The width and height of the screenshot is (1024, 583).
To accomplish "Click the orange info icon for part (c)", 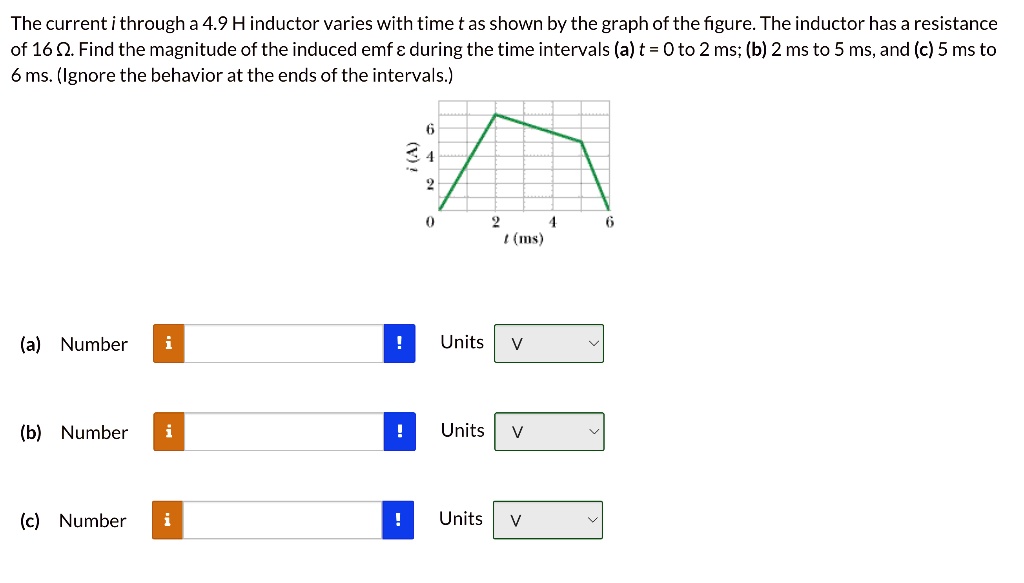I will pyautogui.click(x=168, y=520).
